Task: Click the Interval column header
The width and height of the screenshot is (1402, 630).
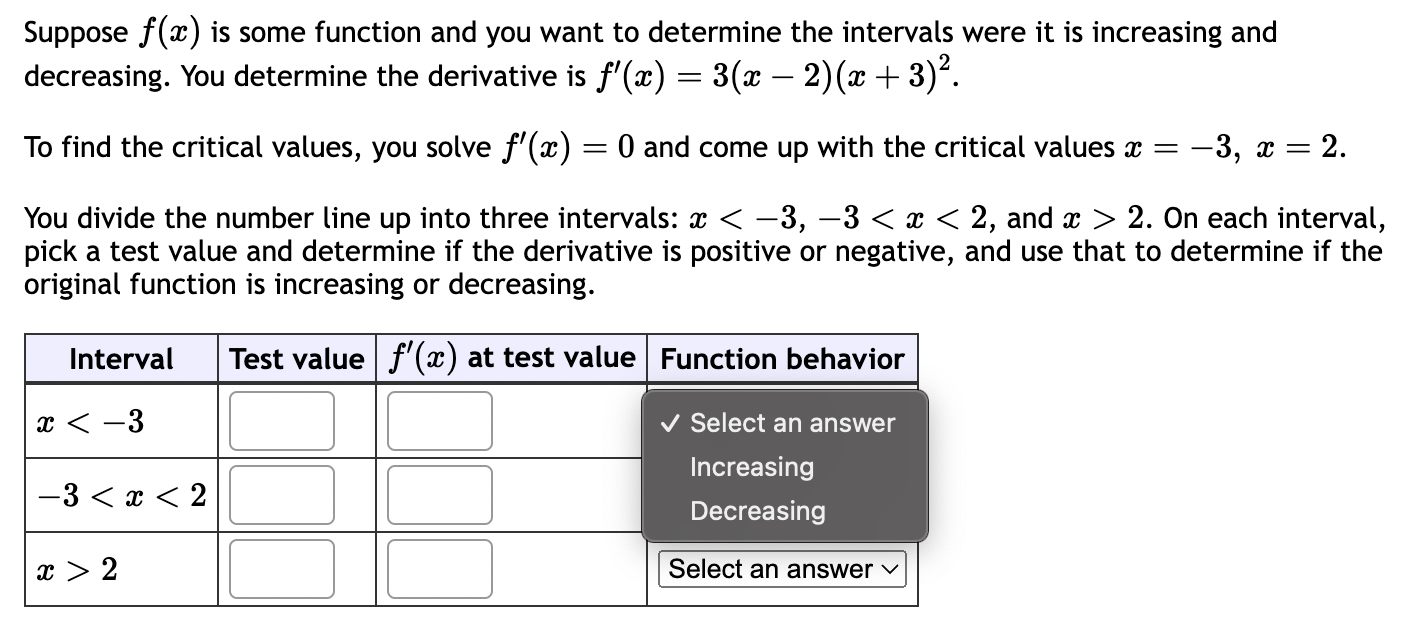Action: coord(120,359)
